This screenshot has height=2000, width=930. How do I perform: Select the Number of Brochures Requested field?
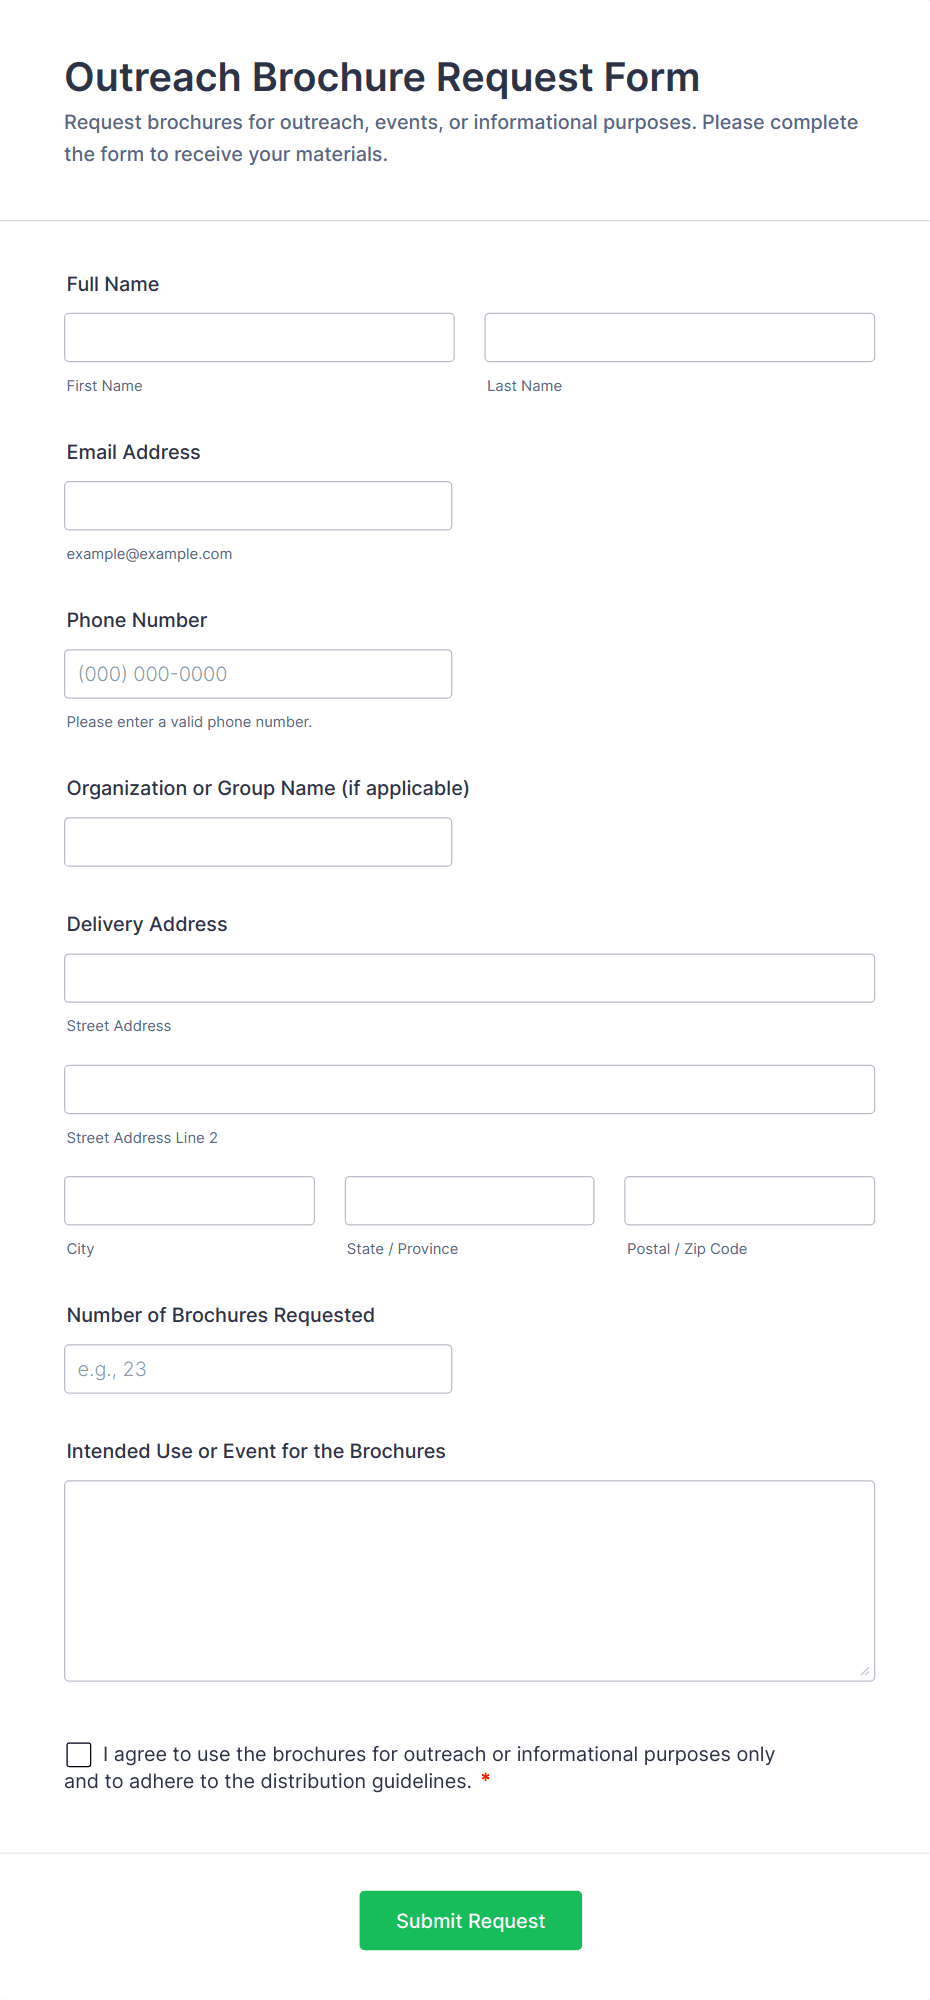pyautogui.click(x=258, y=1369)
